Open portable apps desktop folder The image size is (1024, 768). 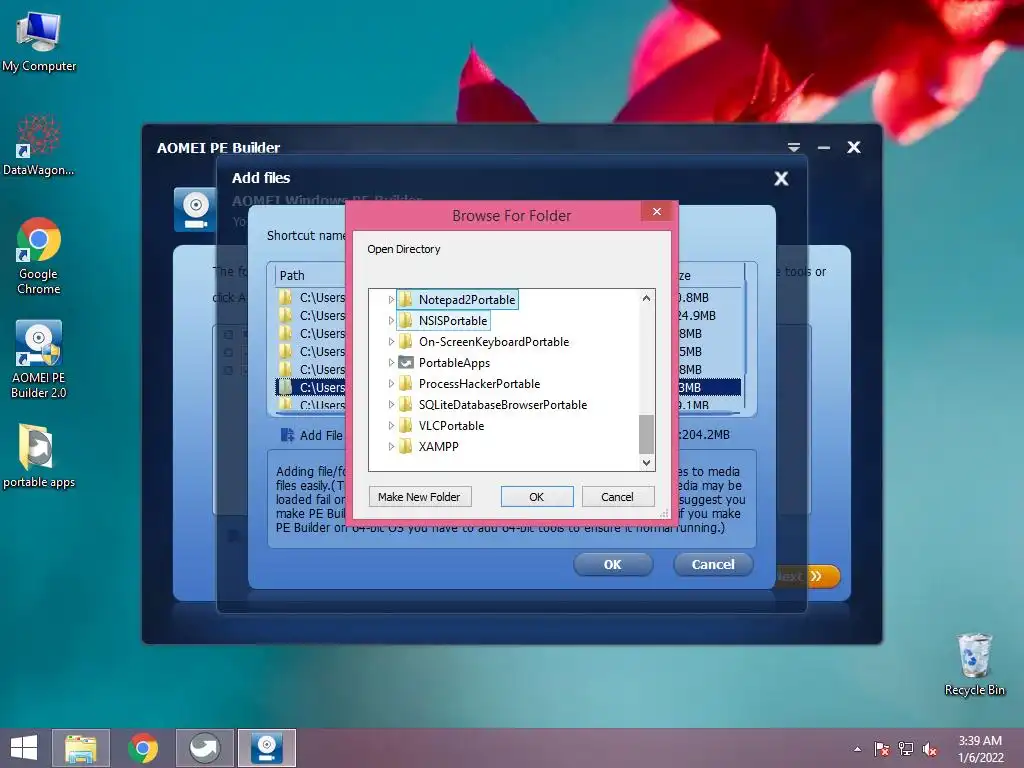coord(39,456)
